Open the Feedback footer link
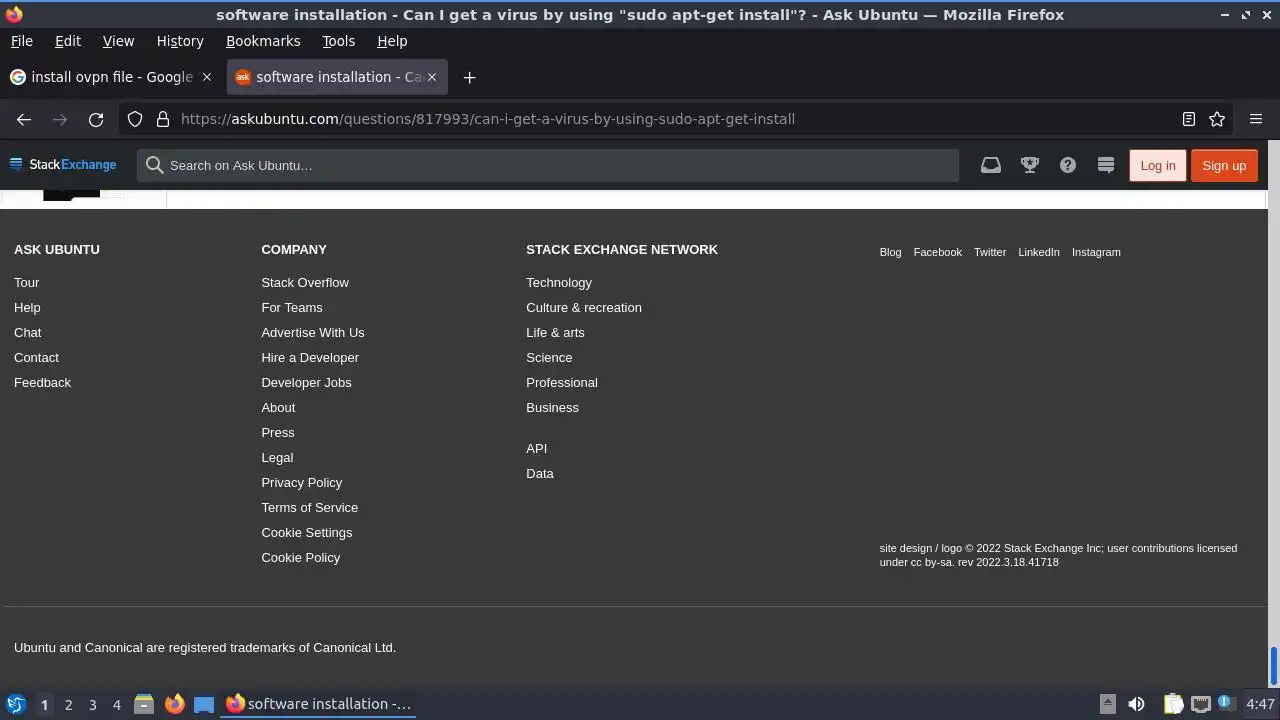 point(42,383)
